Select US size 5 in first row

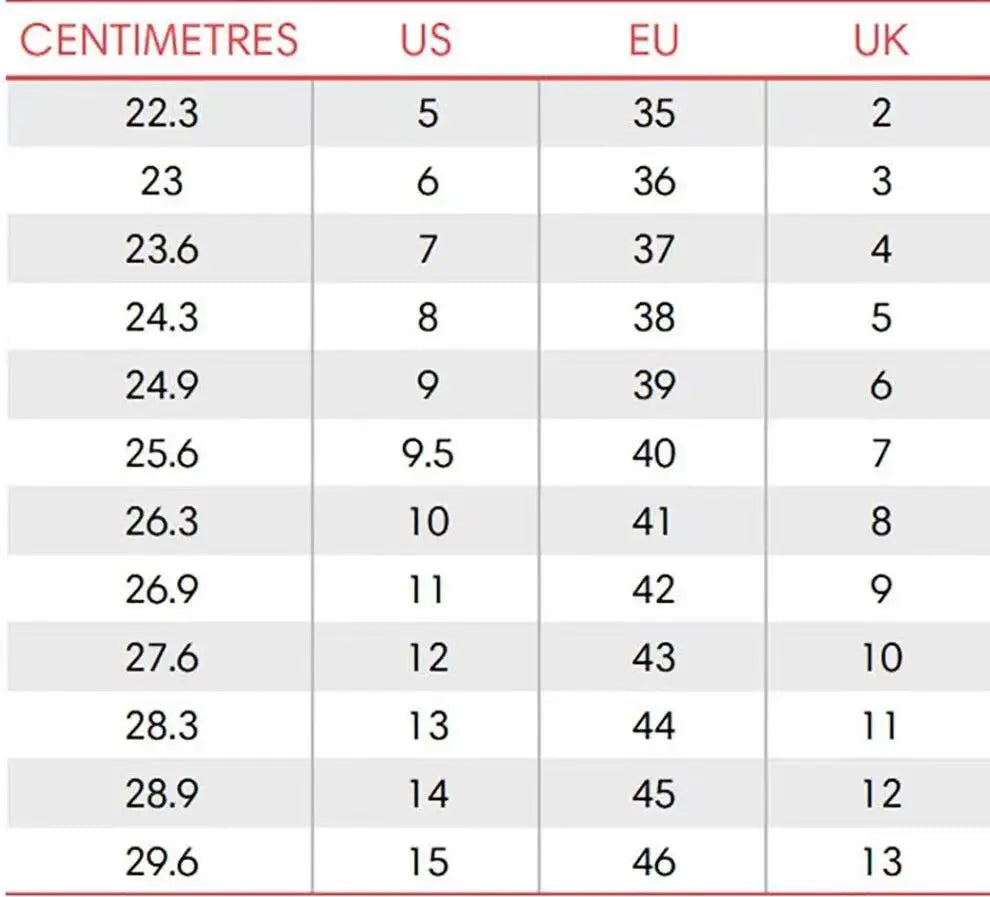click(428, 114)
